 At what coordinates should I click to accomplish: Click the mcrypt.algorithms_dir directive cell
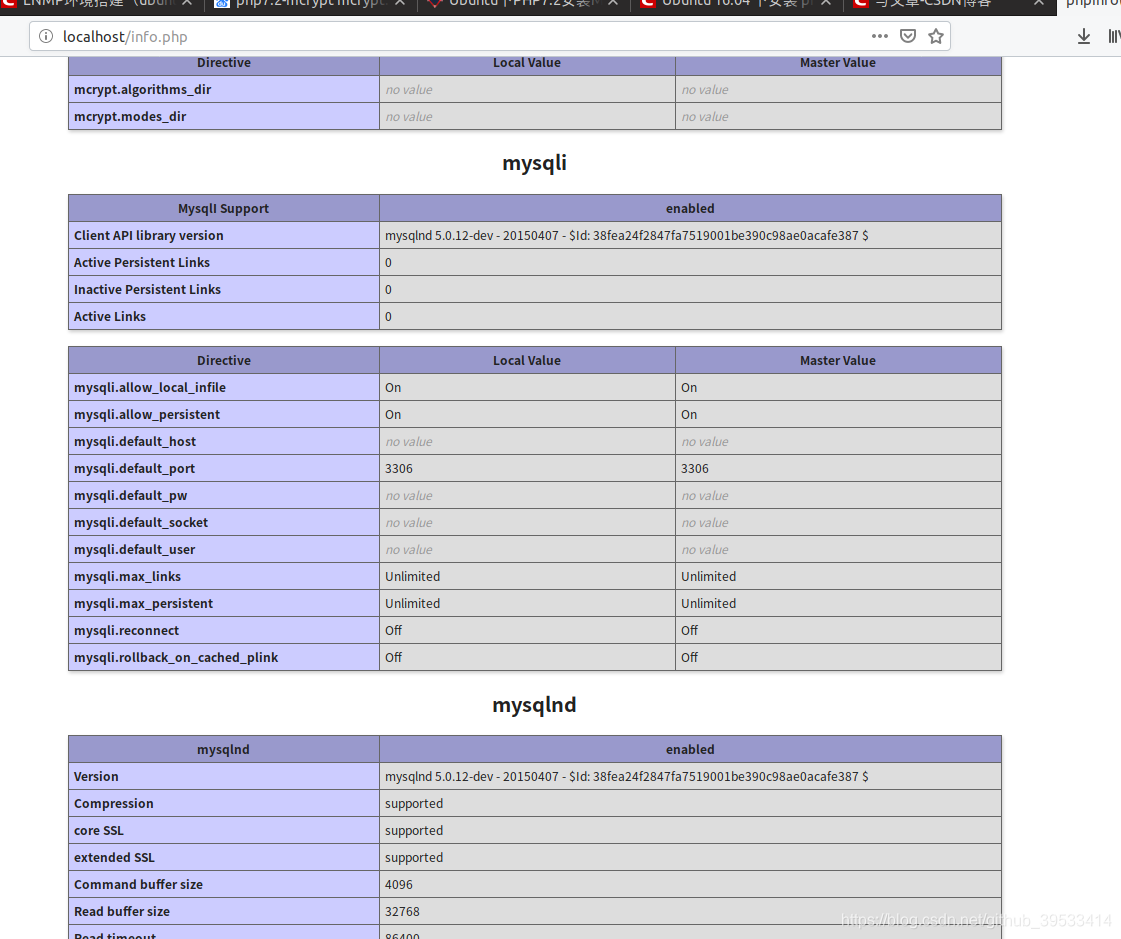[x=224, y=89]
